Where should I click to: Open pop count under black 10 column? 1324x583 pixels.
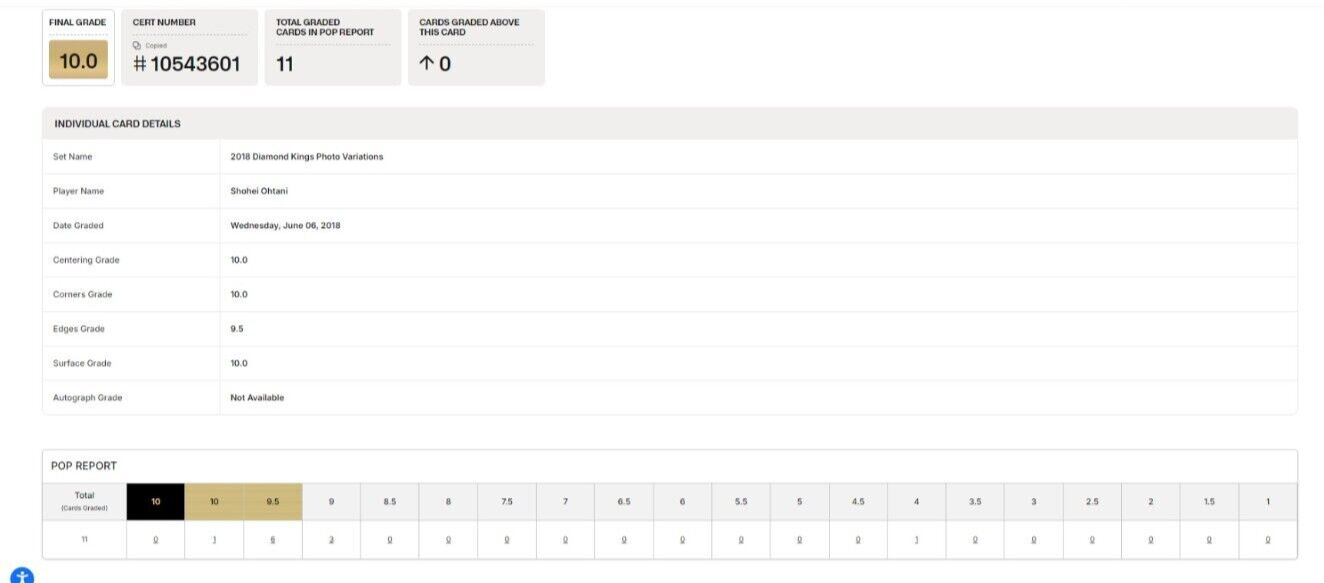[x=156, y=539]
